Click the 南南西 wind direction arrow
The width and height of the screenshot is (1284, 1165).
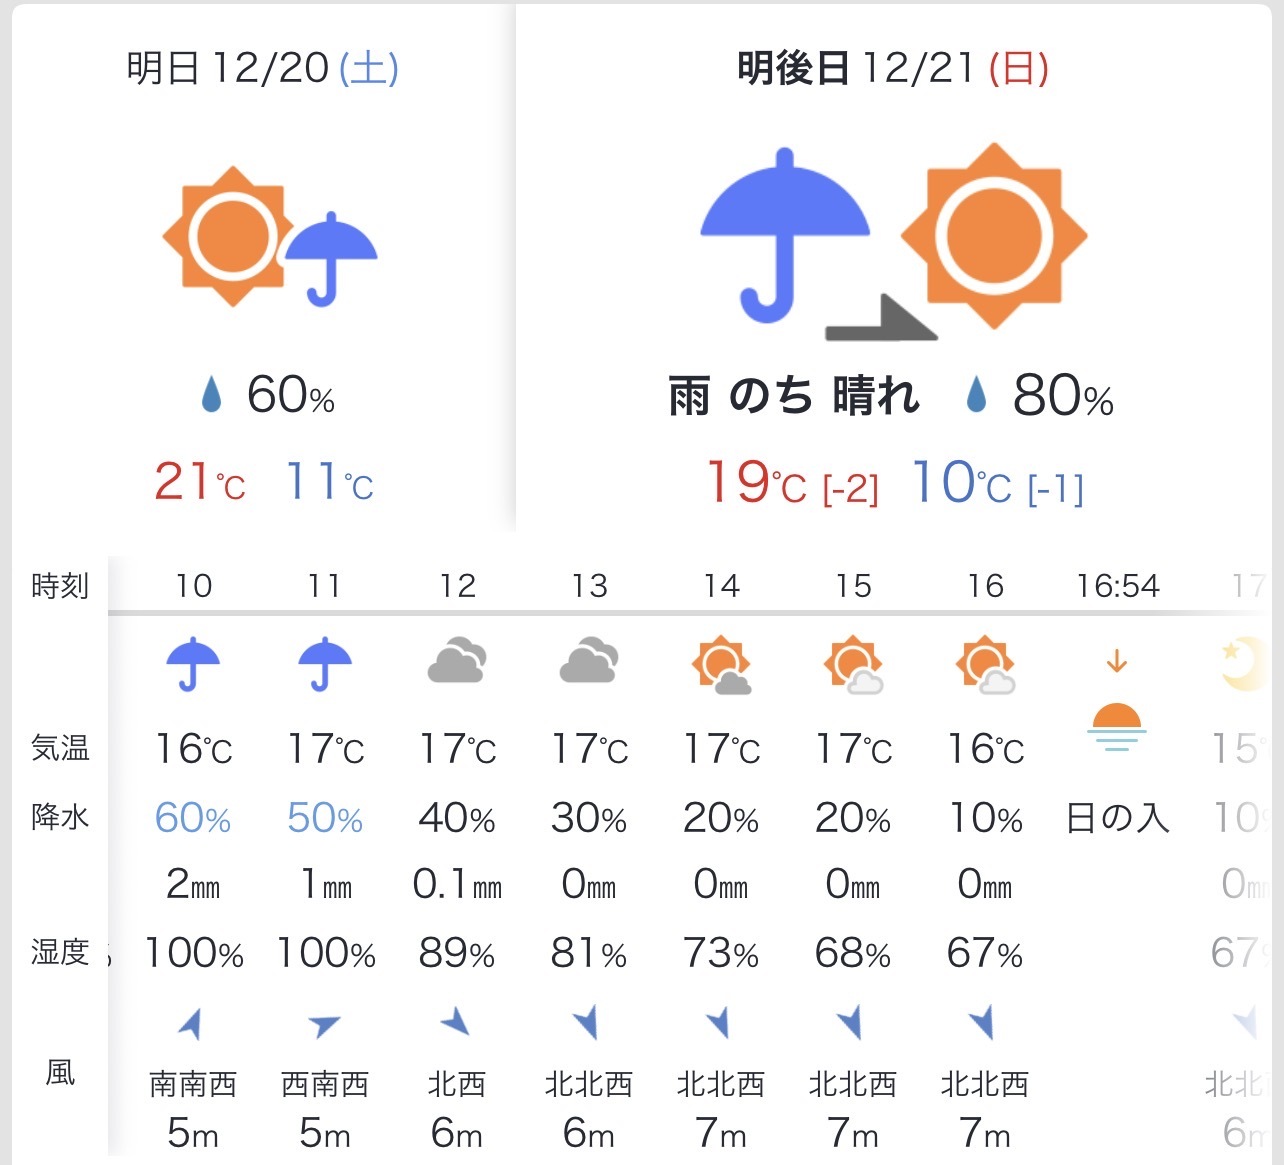click(191, 1024)
